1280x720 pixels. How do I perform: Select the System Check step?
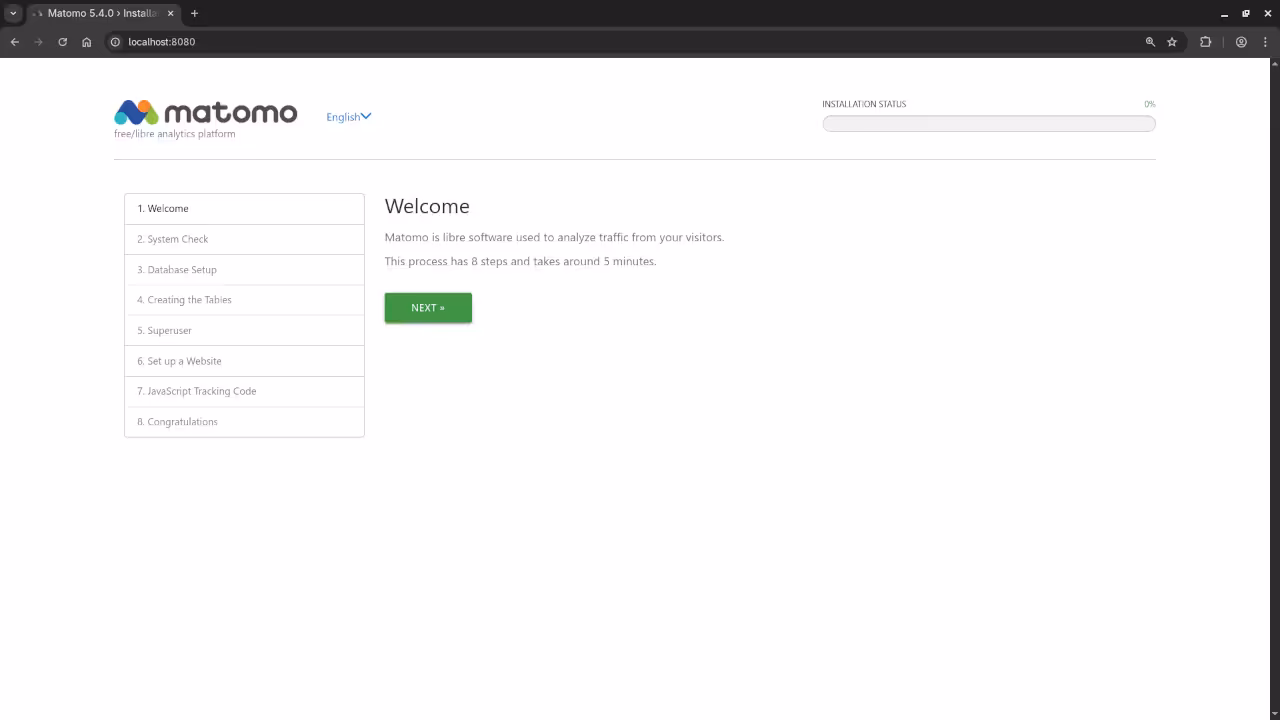[x=244, y=239]
